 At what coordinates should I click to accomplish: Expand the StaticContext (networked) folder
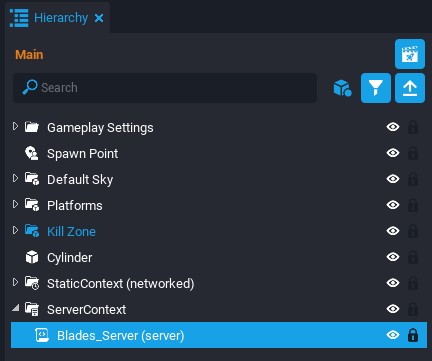point(15,282)
